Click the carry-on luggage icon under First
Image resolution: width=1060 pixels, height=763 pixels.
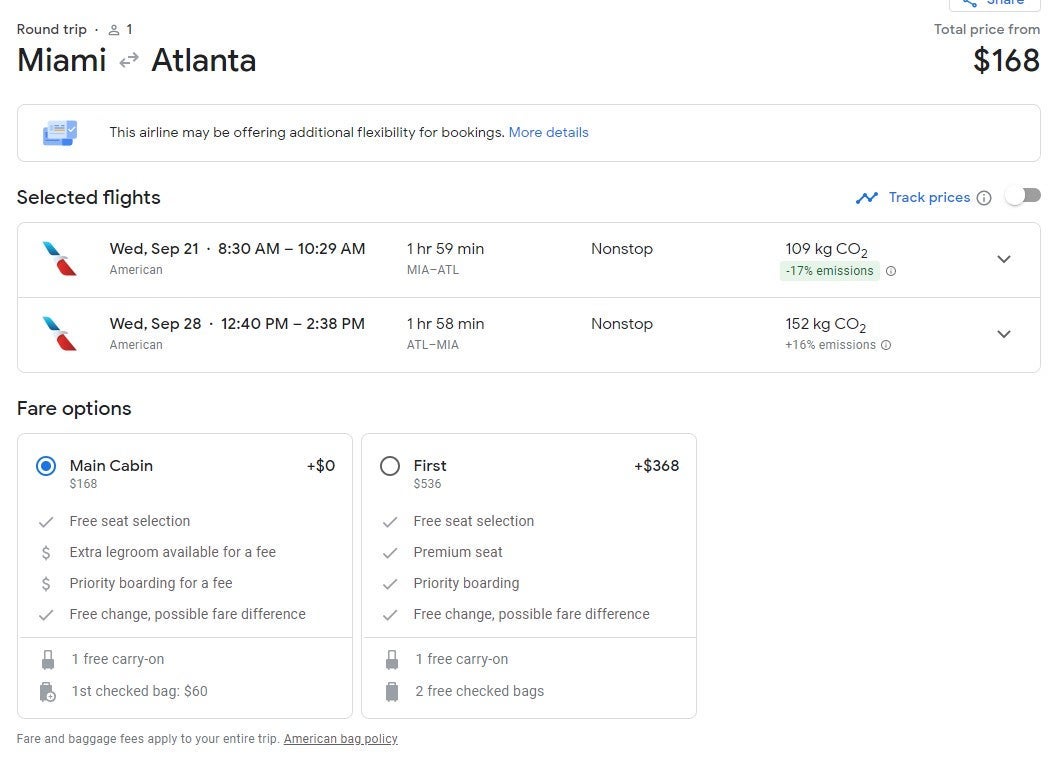click(391, 660)
